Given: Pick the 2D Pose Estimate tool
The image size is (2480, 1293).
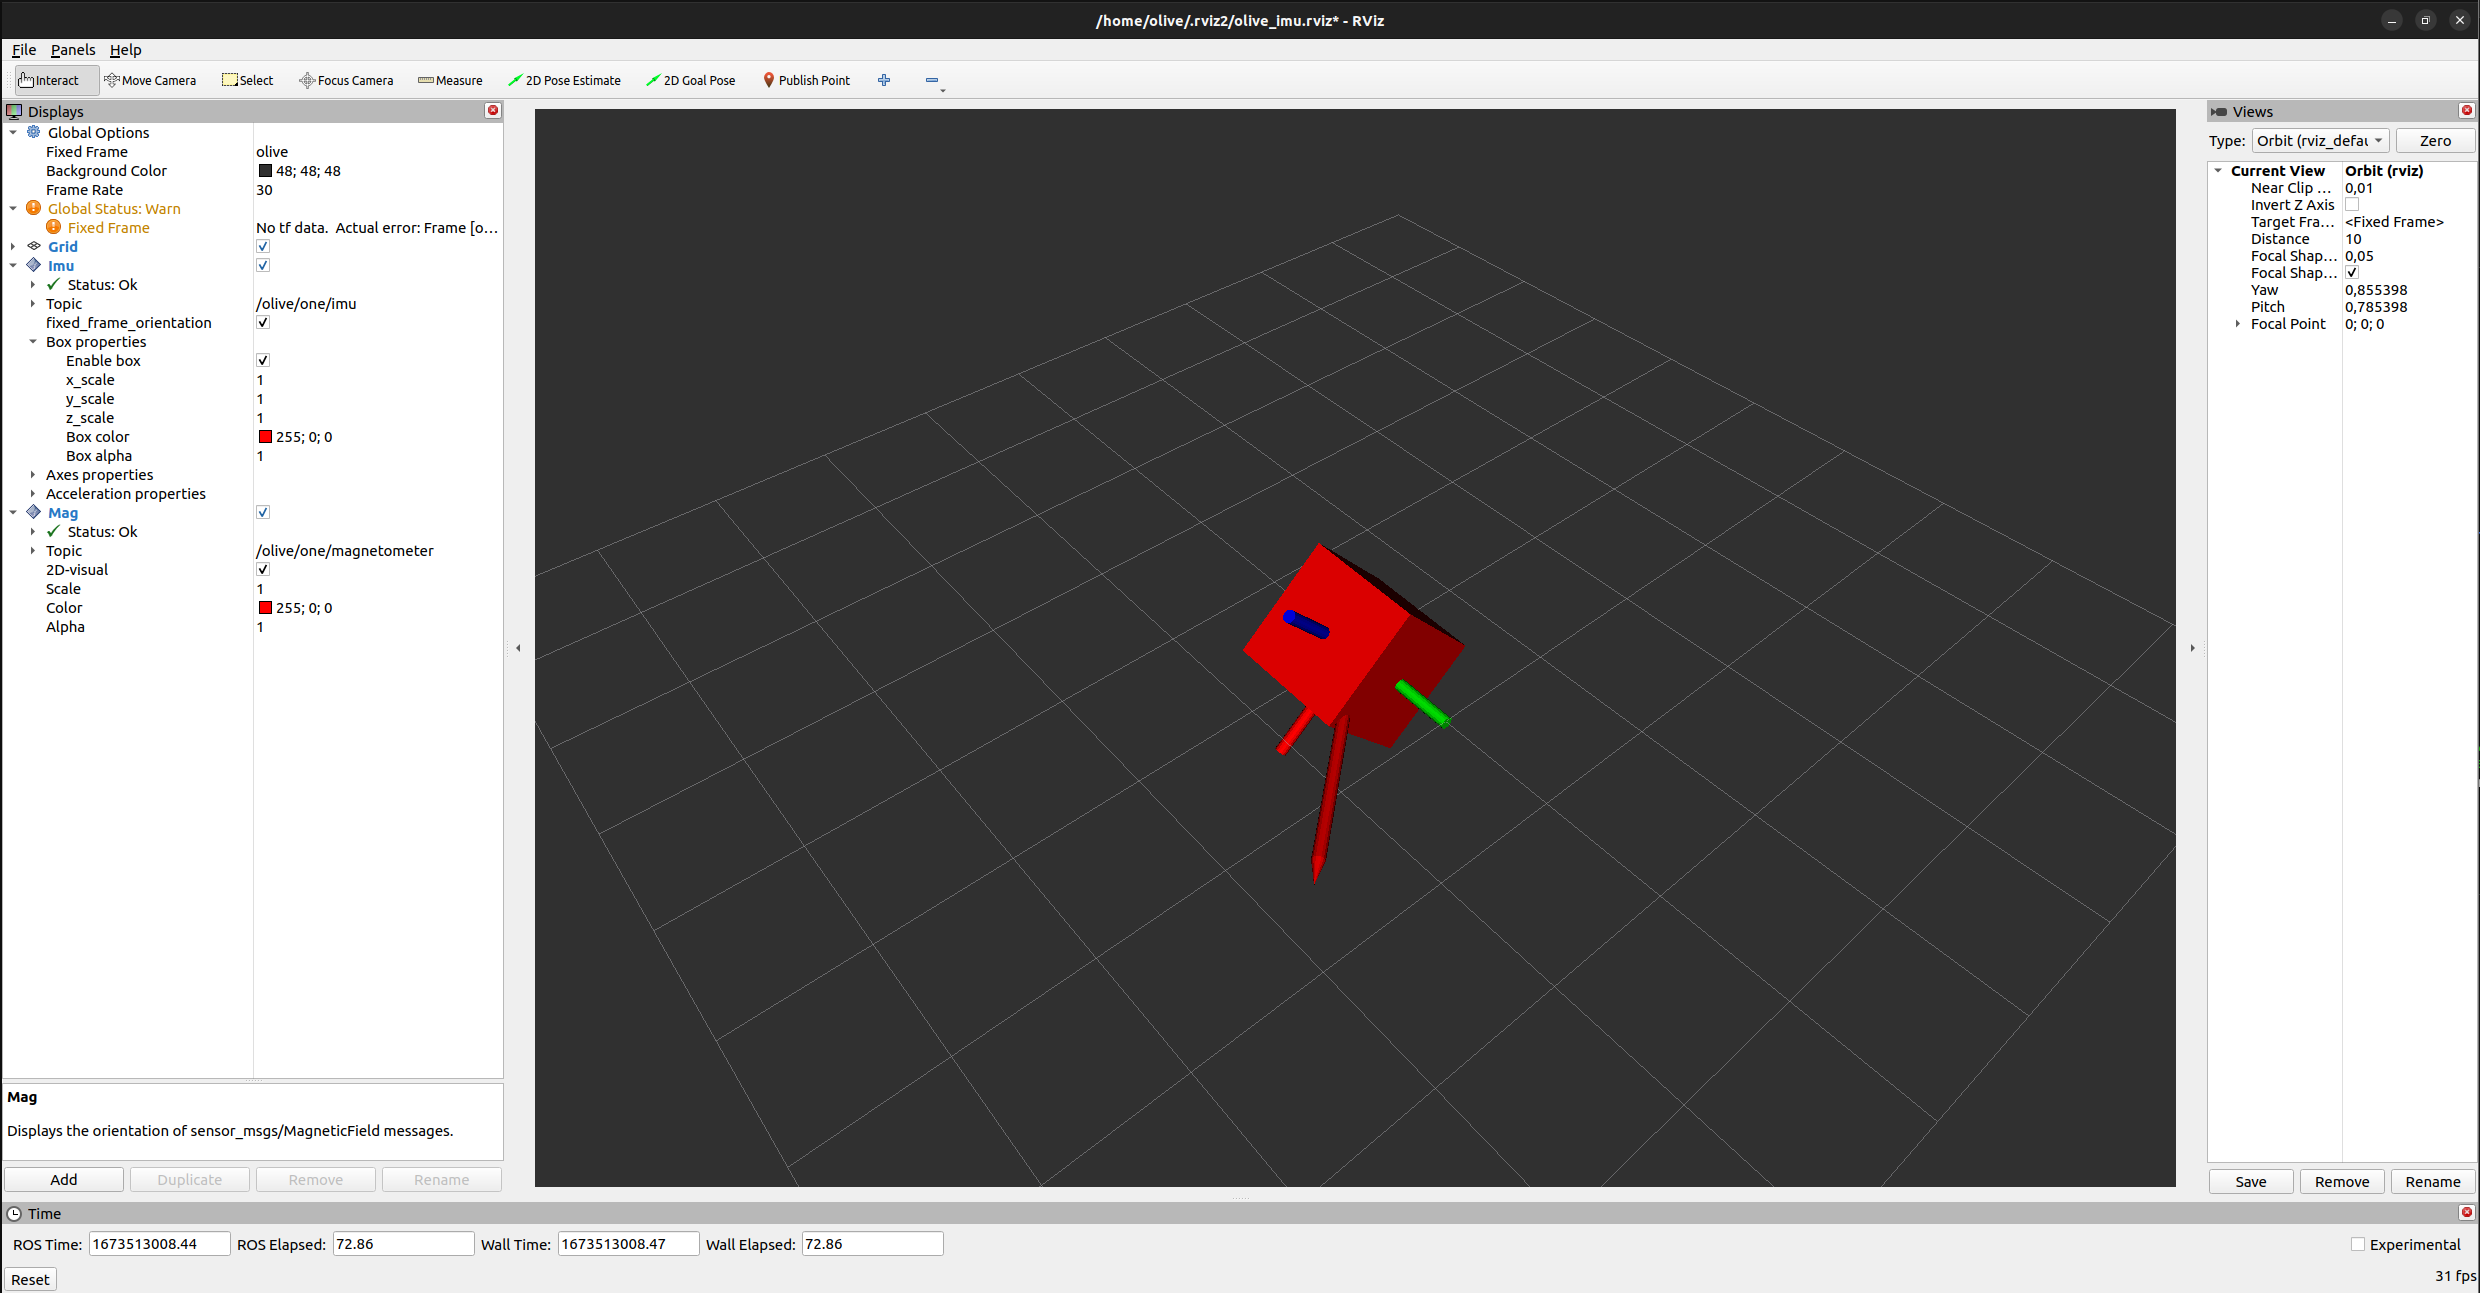Looking at the screenshot, I should (x=564, y=80).
